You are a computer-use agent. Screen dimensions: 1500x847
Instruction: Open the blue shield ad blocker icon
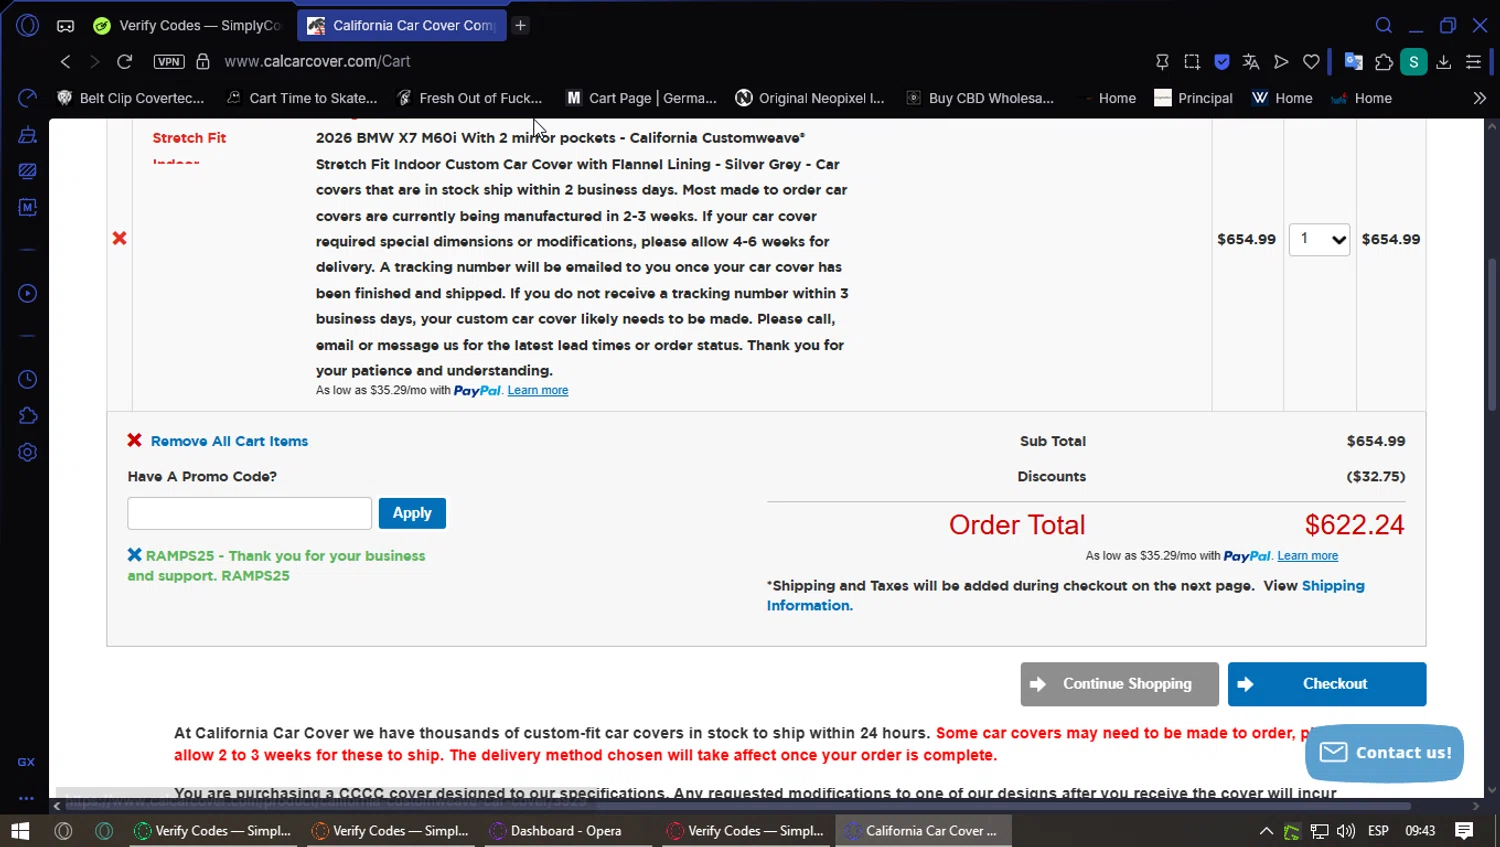(x=1222, y=62)
